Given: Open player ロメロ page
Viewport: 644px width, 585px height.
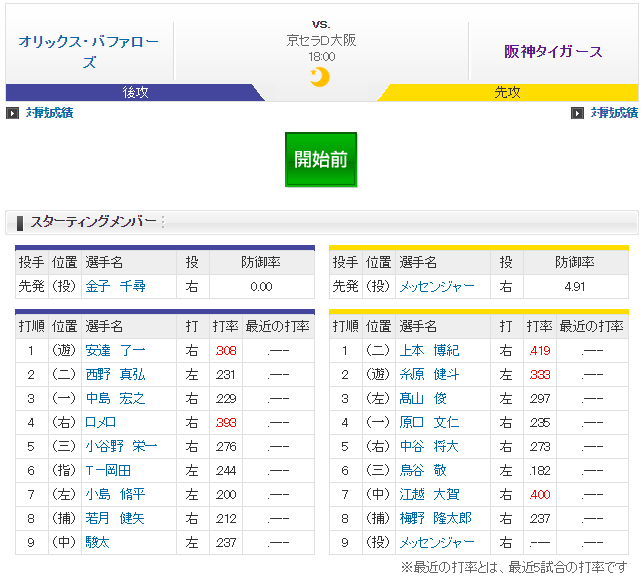Looking at the screenshot, I should click(101, 422).
